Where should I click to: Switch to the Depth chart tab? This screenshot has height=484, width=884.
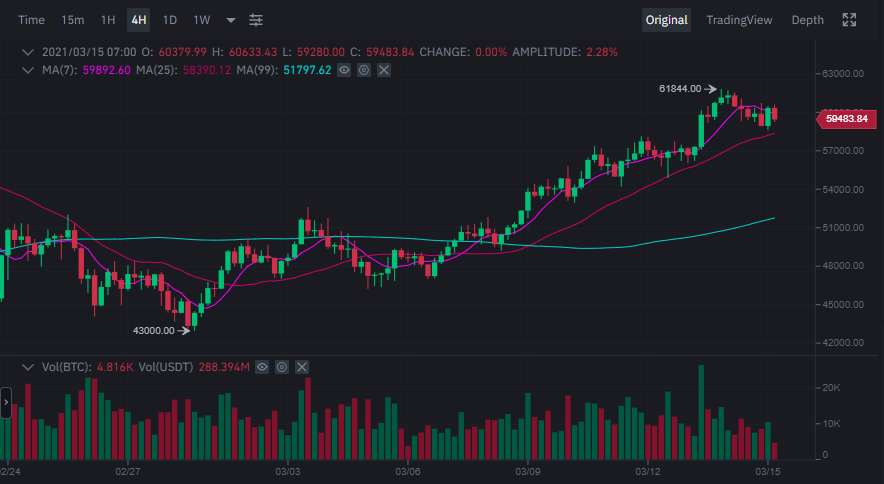[x=807, y=20]
